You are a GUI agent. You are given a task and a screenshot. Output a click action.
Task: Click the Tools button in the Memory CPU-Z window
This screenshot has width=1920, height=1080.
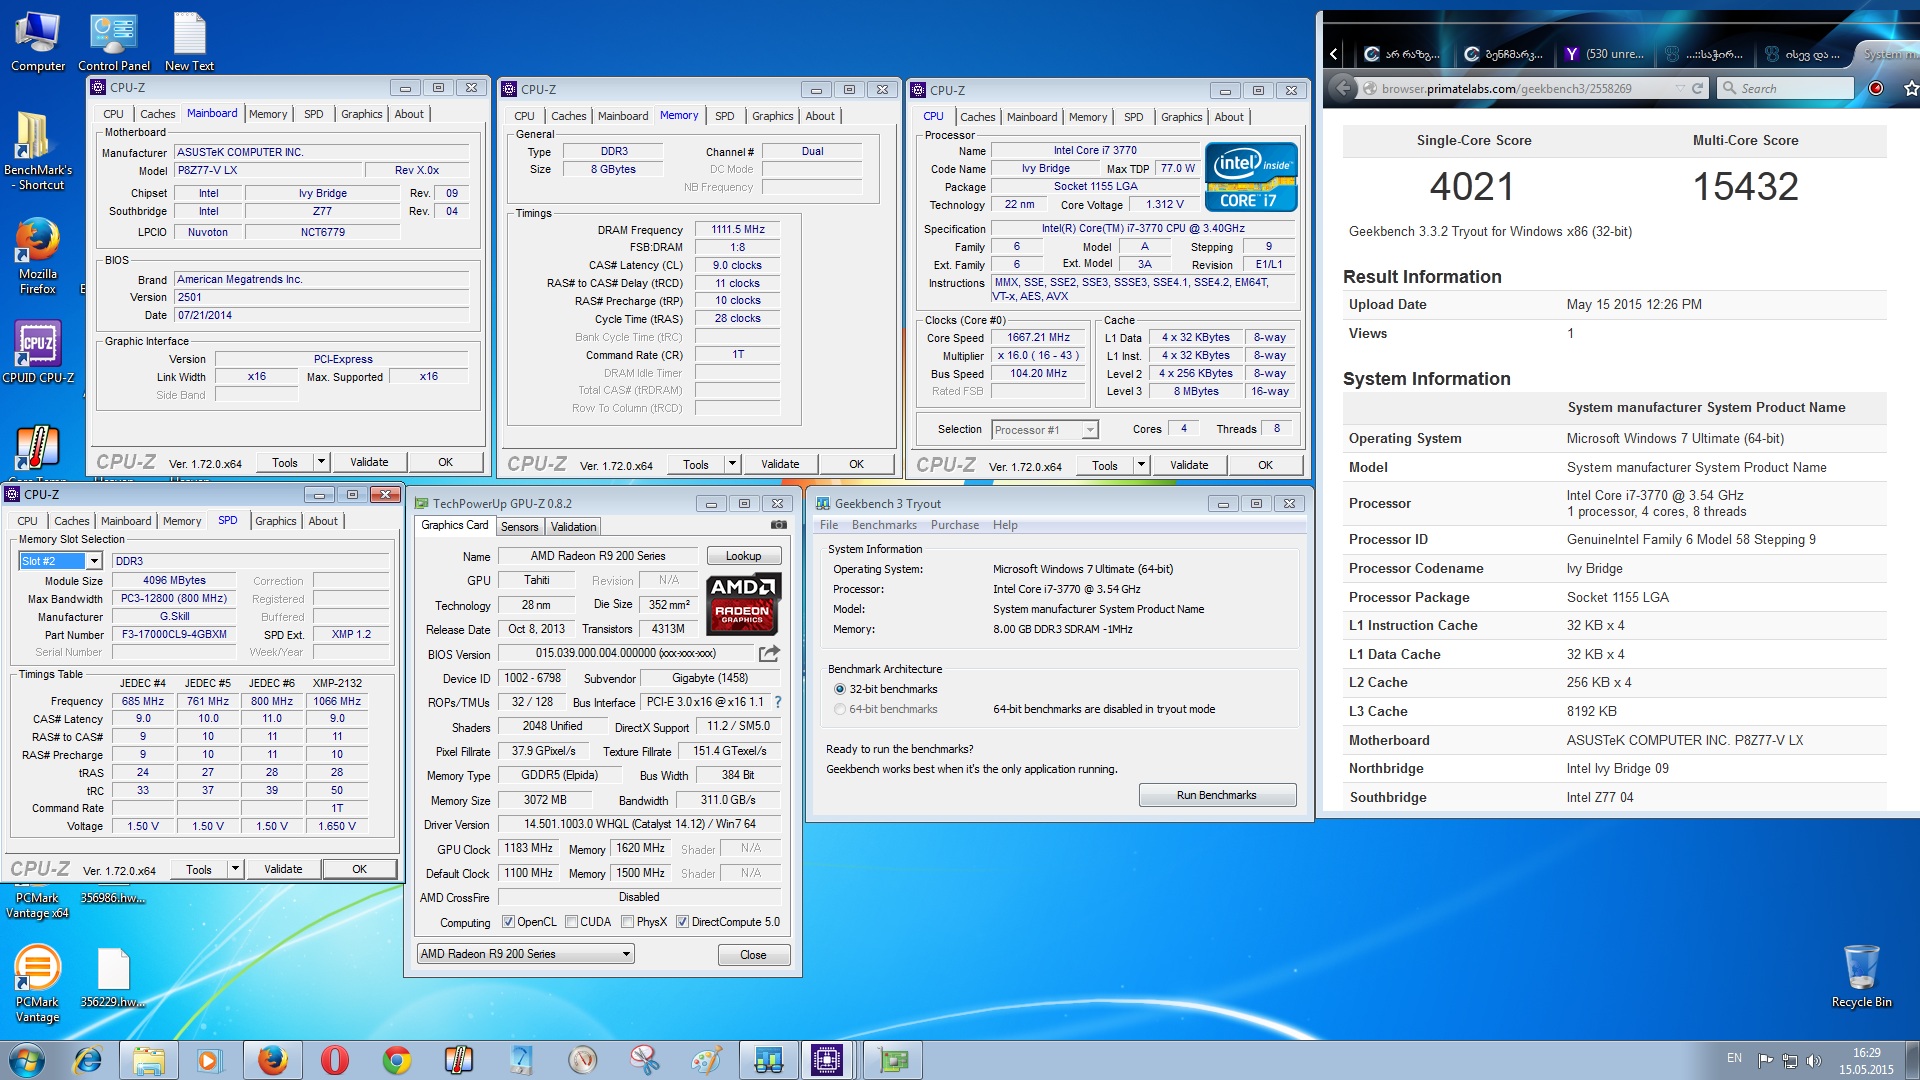click(x=695, y=464)
